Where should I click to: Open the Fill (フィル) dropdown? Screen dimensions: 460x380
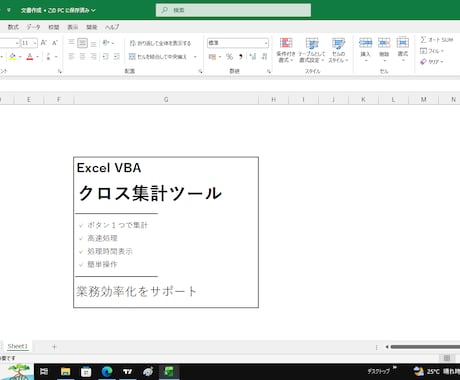pyautogui.click(x=432, y=51)
